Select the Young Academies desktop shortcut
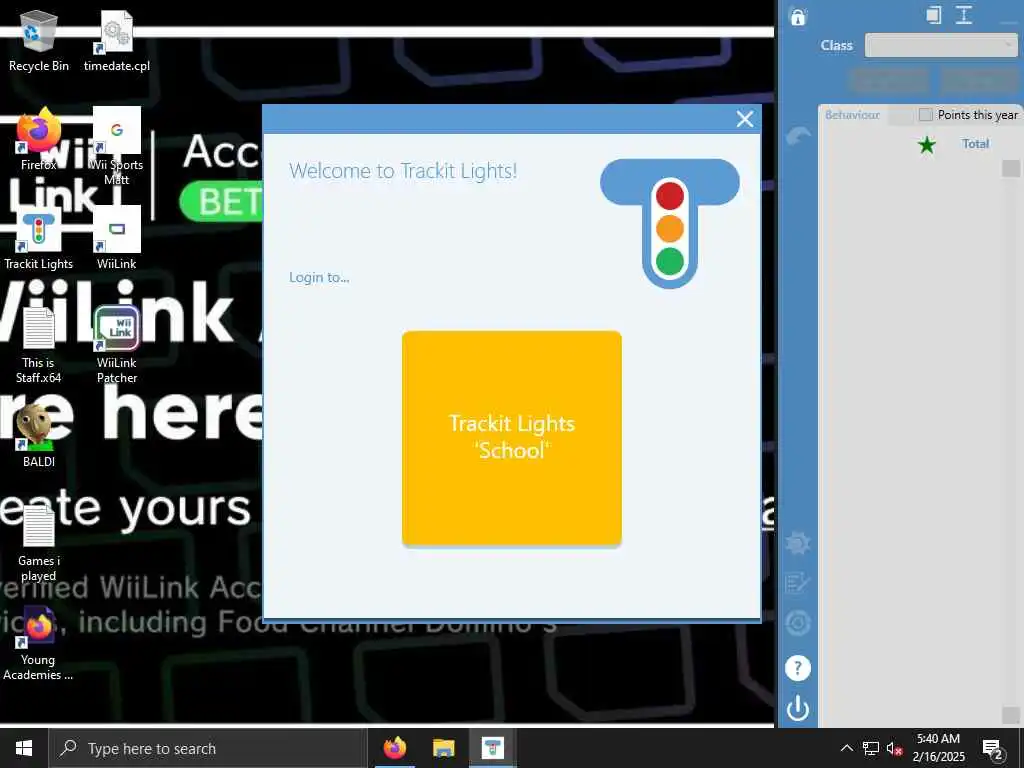Image resolution: width=1024 pixels, height=768 pixels. click(39, 643)
